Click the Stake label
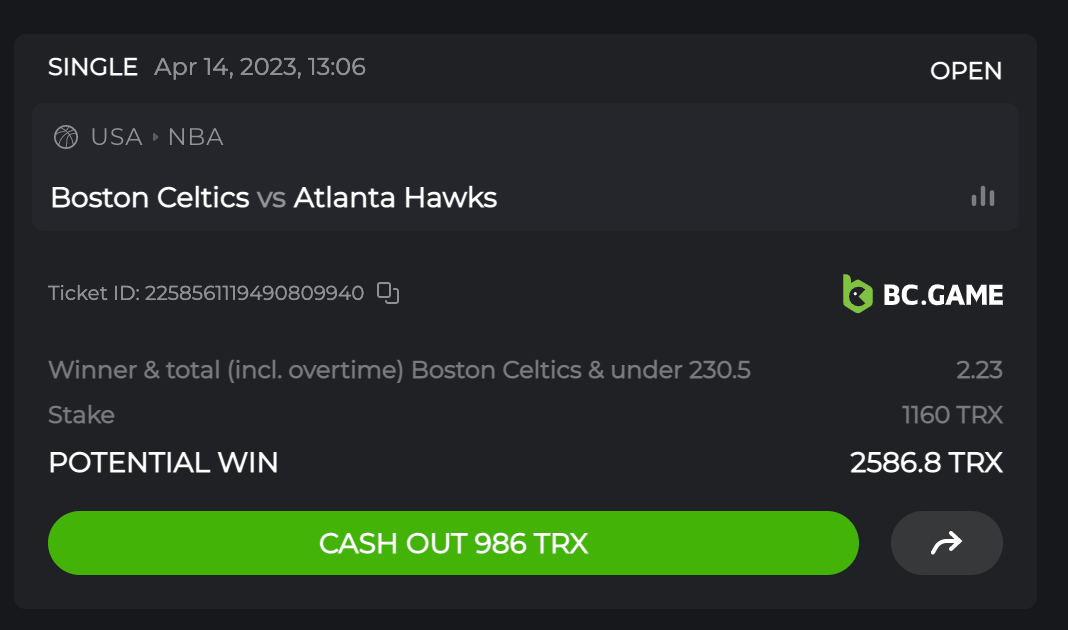Screen dimensions: 1068x630 (x=81, y=415)
